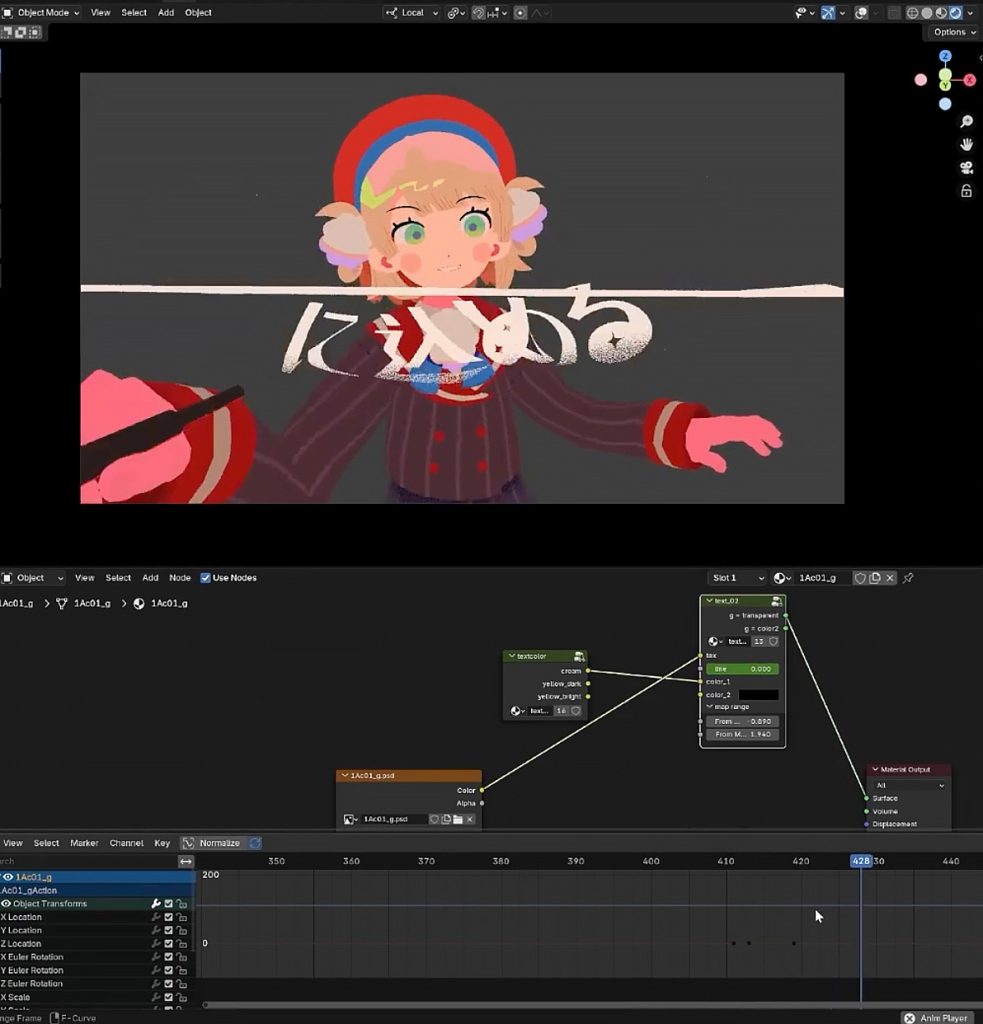Hide Object Transforms with its eye icon
This screenshot has width=983, height=1024.
tap(6, 903)
